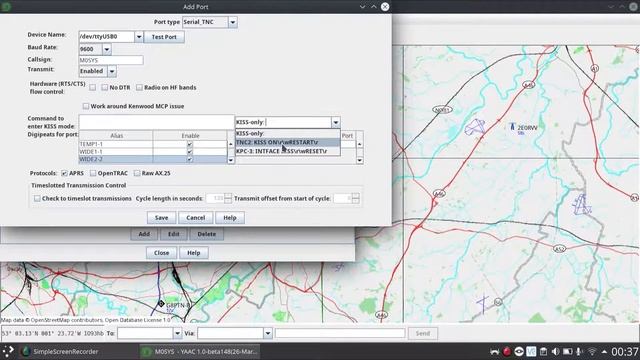Toggle the No DTR checkbox

point(105,87)
